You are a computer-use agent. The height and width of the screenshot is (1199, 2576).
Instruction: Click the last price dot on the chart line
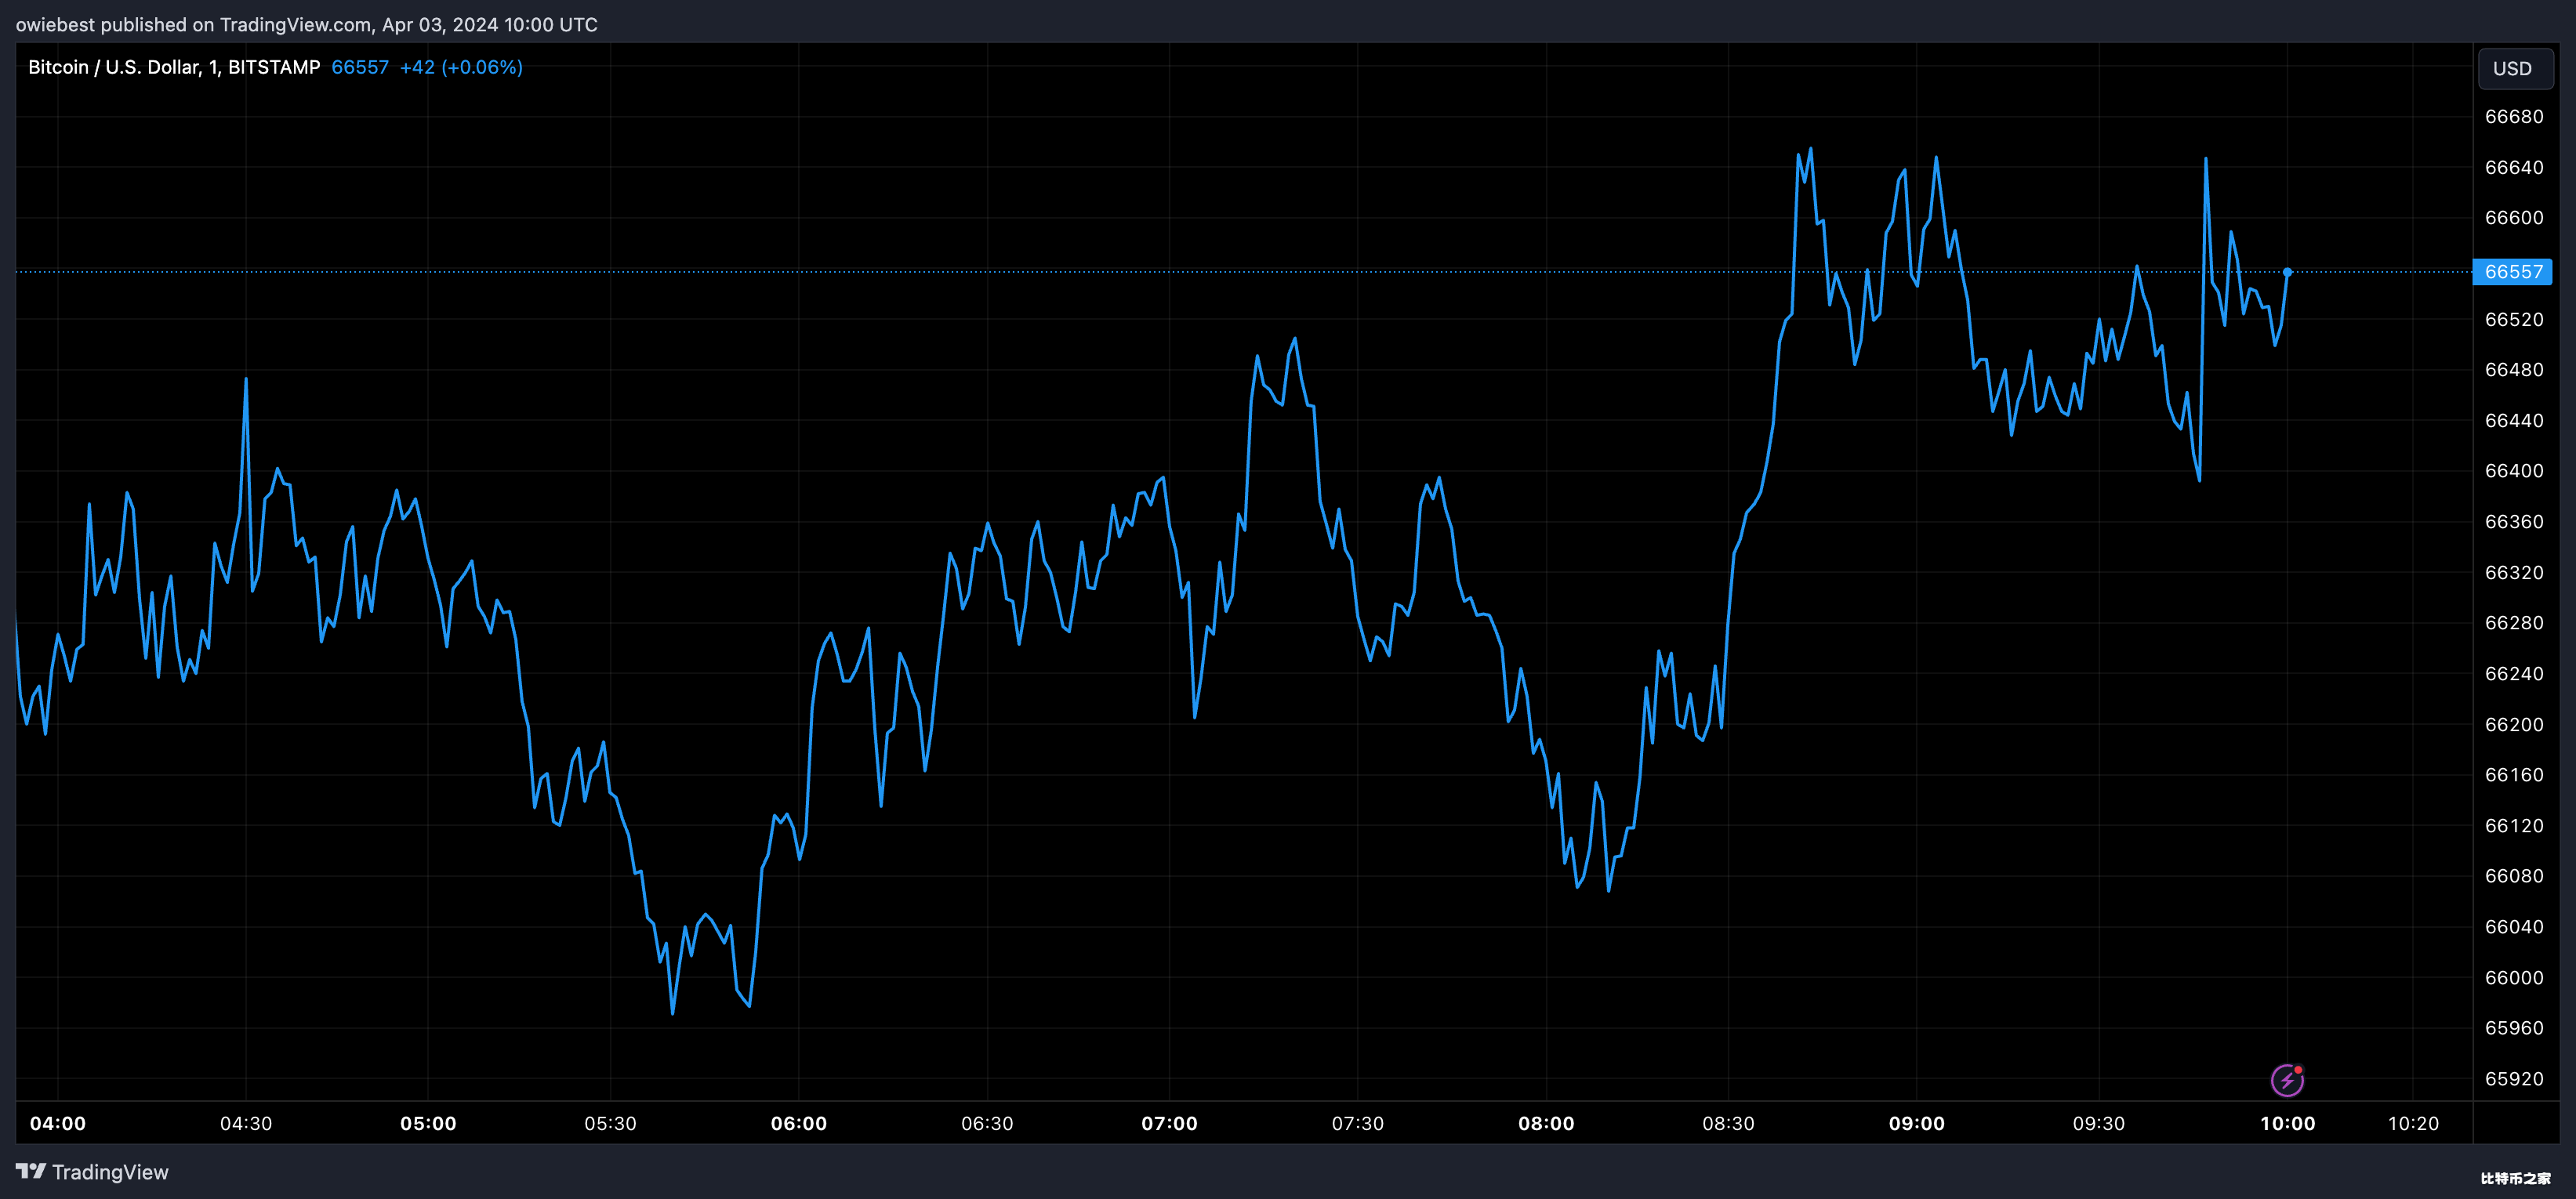point(2287,272)
